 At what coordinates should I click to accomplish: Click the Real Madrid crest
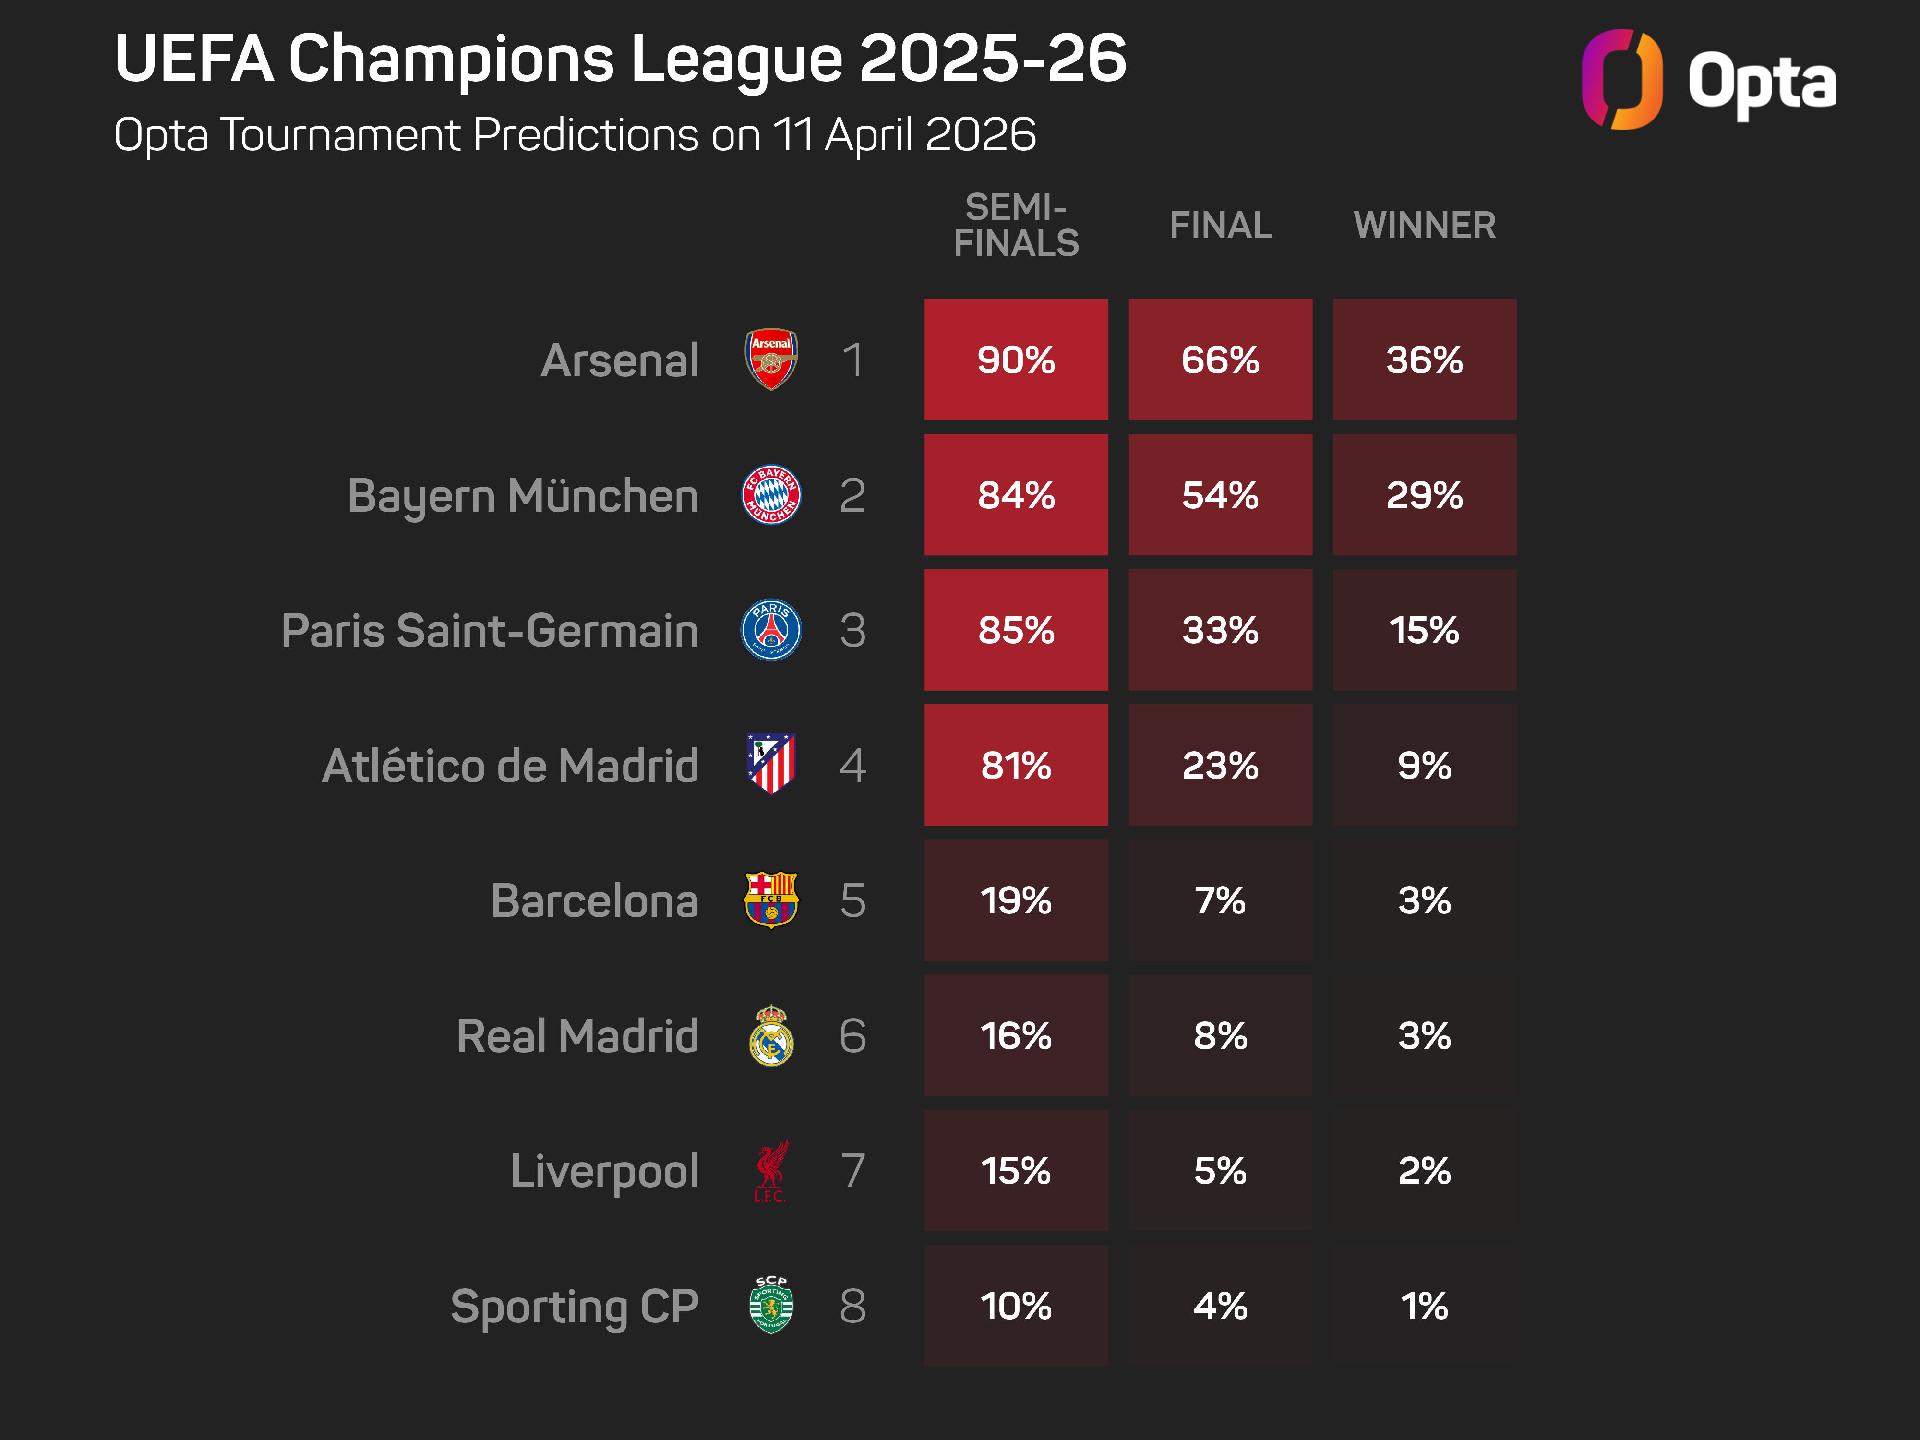coord(771,1036)
